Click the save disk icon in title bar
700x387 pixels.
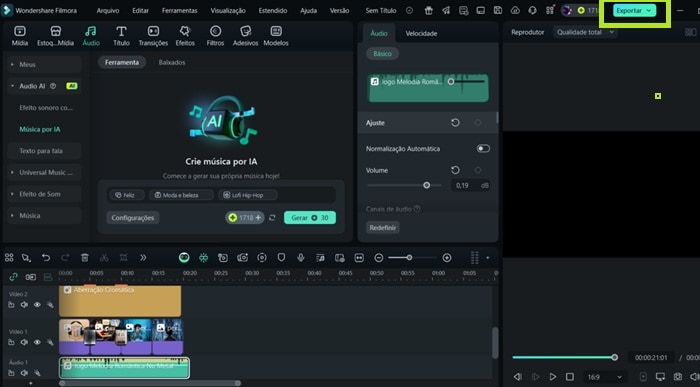pyautogui.click(x=498, y=10)
